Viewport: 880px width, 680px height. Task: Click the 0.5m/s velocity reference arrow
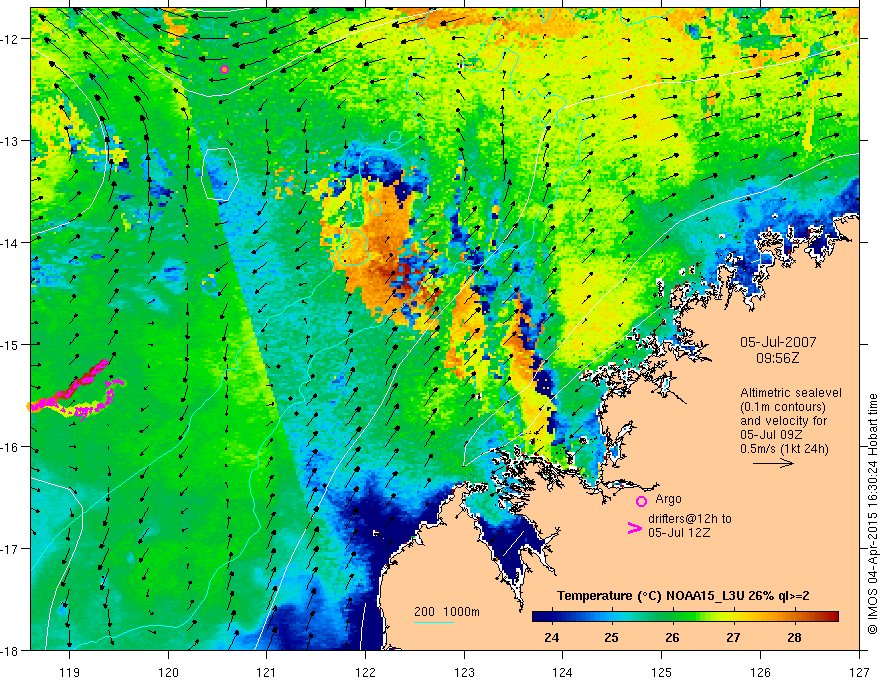click(773, 463)
